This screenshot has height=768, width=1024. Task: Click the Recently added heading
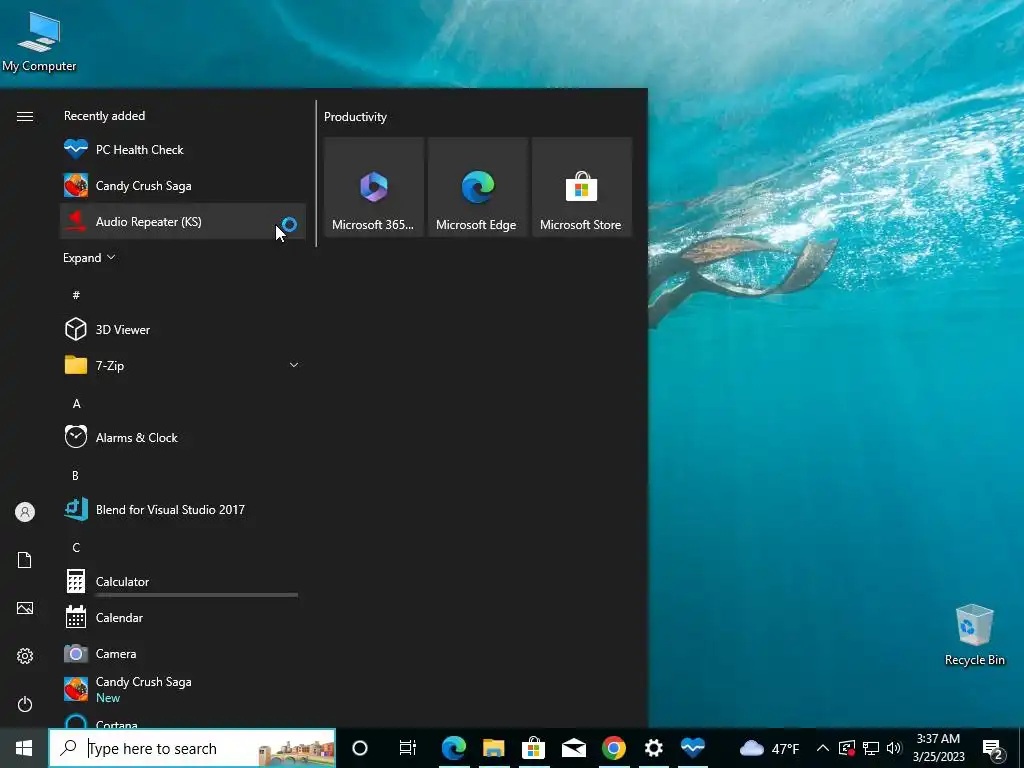pyautogui.click(x=104, y=116)
